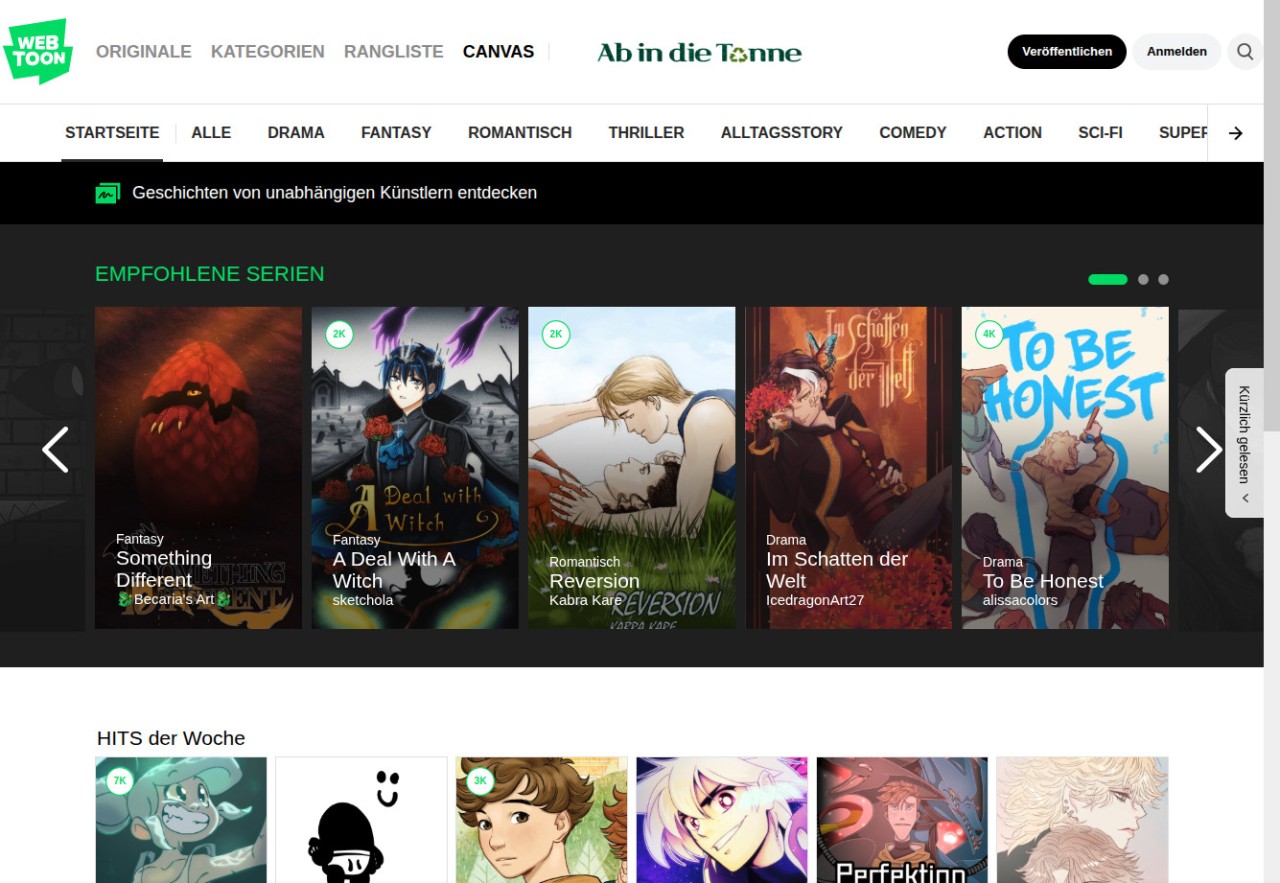Show previous recommended series slide
The image size is (1280, 883).
click(x=55, y=450)
